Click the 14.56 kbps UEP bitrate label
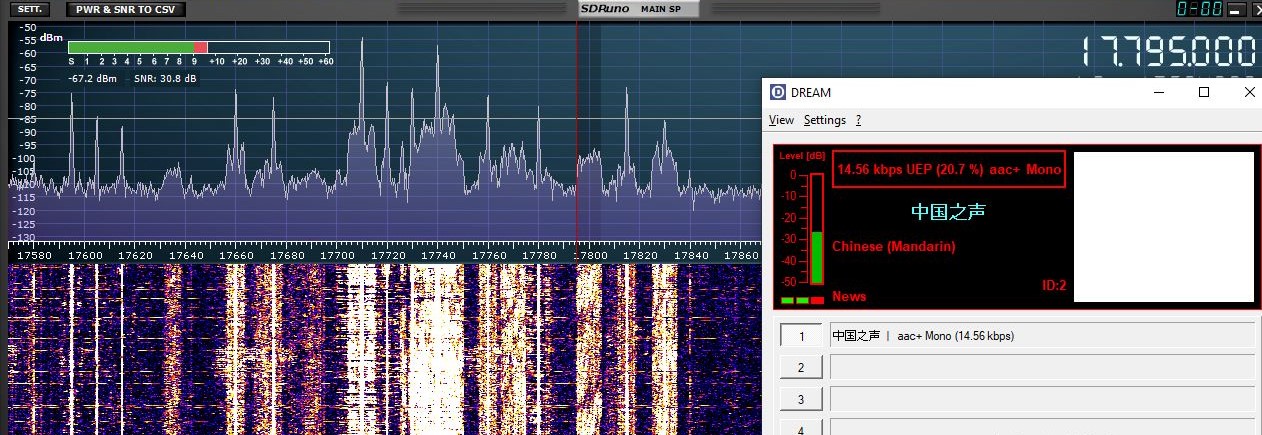Image resolution: width=1262 pixels, height=435 pixels. [x=948, y=170]
